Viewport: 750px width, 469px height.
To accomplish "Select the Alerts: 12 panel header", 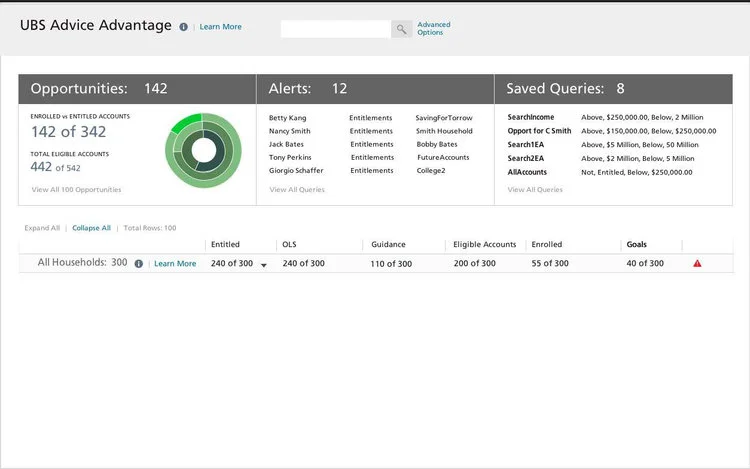I will (375, 89).
